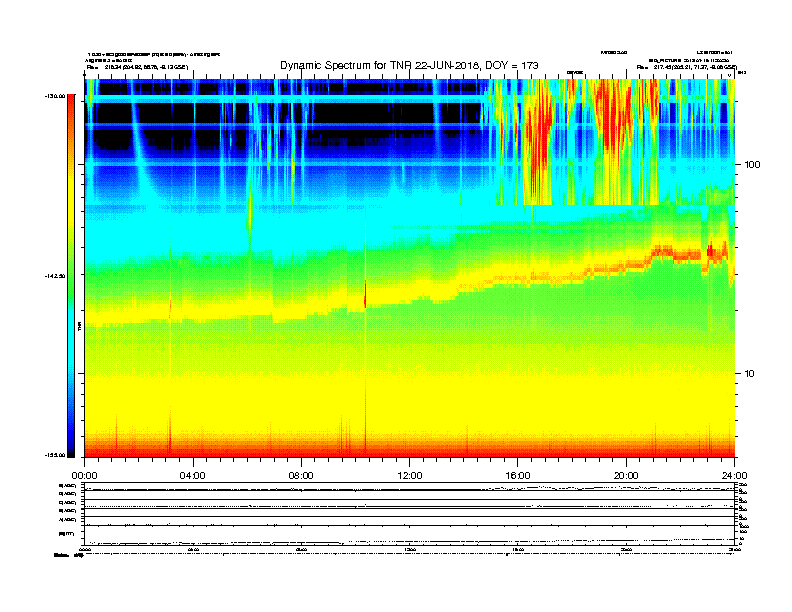Click the -130.00 color scale label

55,96
